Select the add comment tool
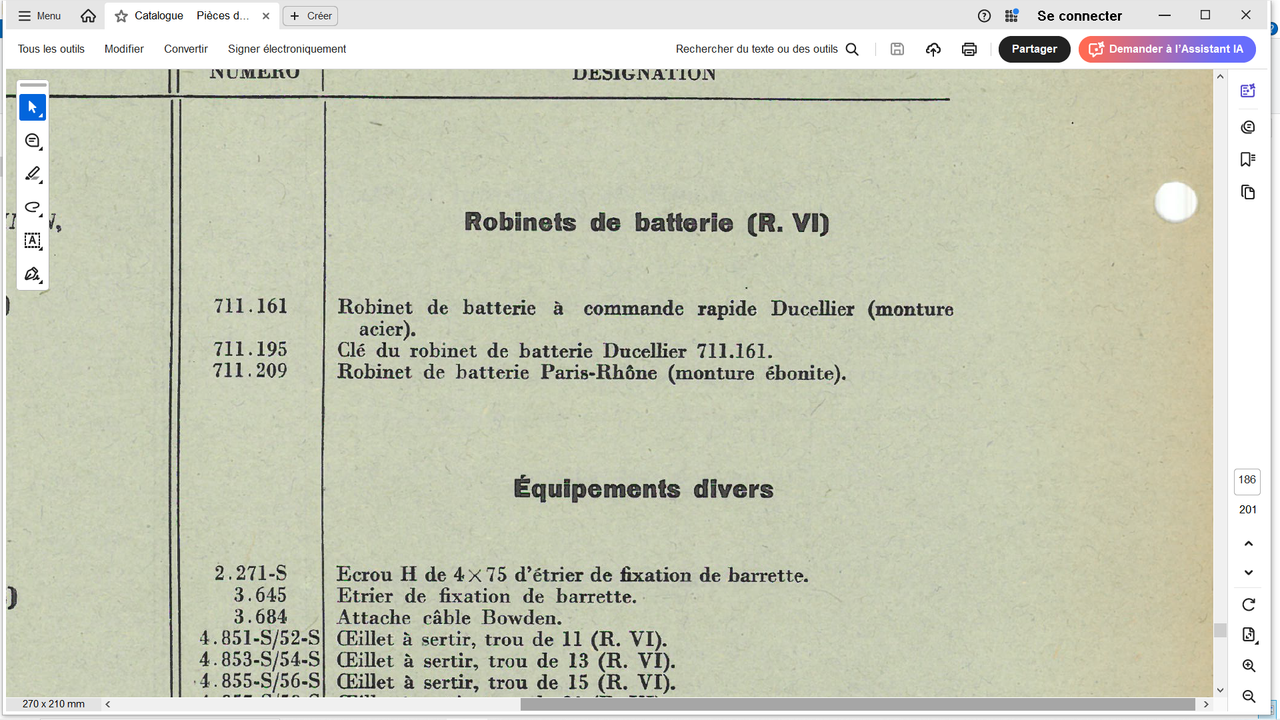1280x720 pixels. tap(33, 141)
